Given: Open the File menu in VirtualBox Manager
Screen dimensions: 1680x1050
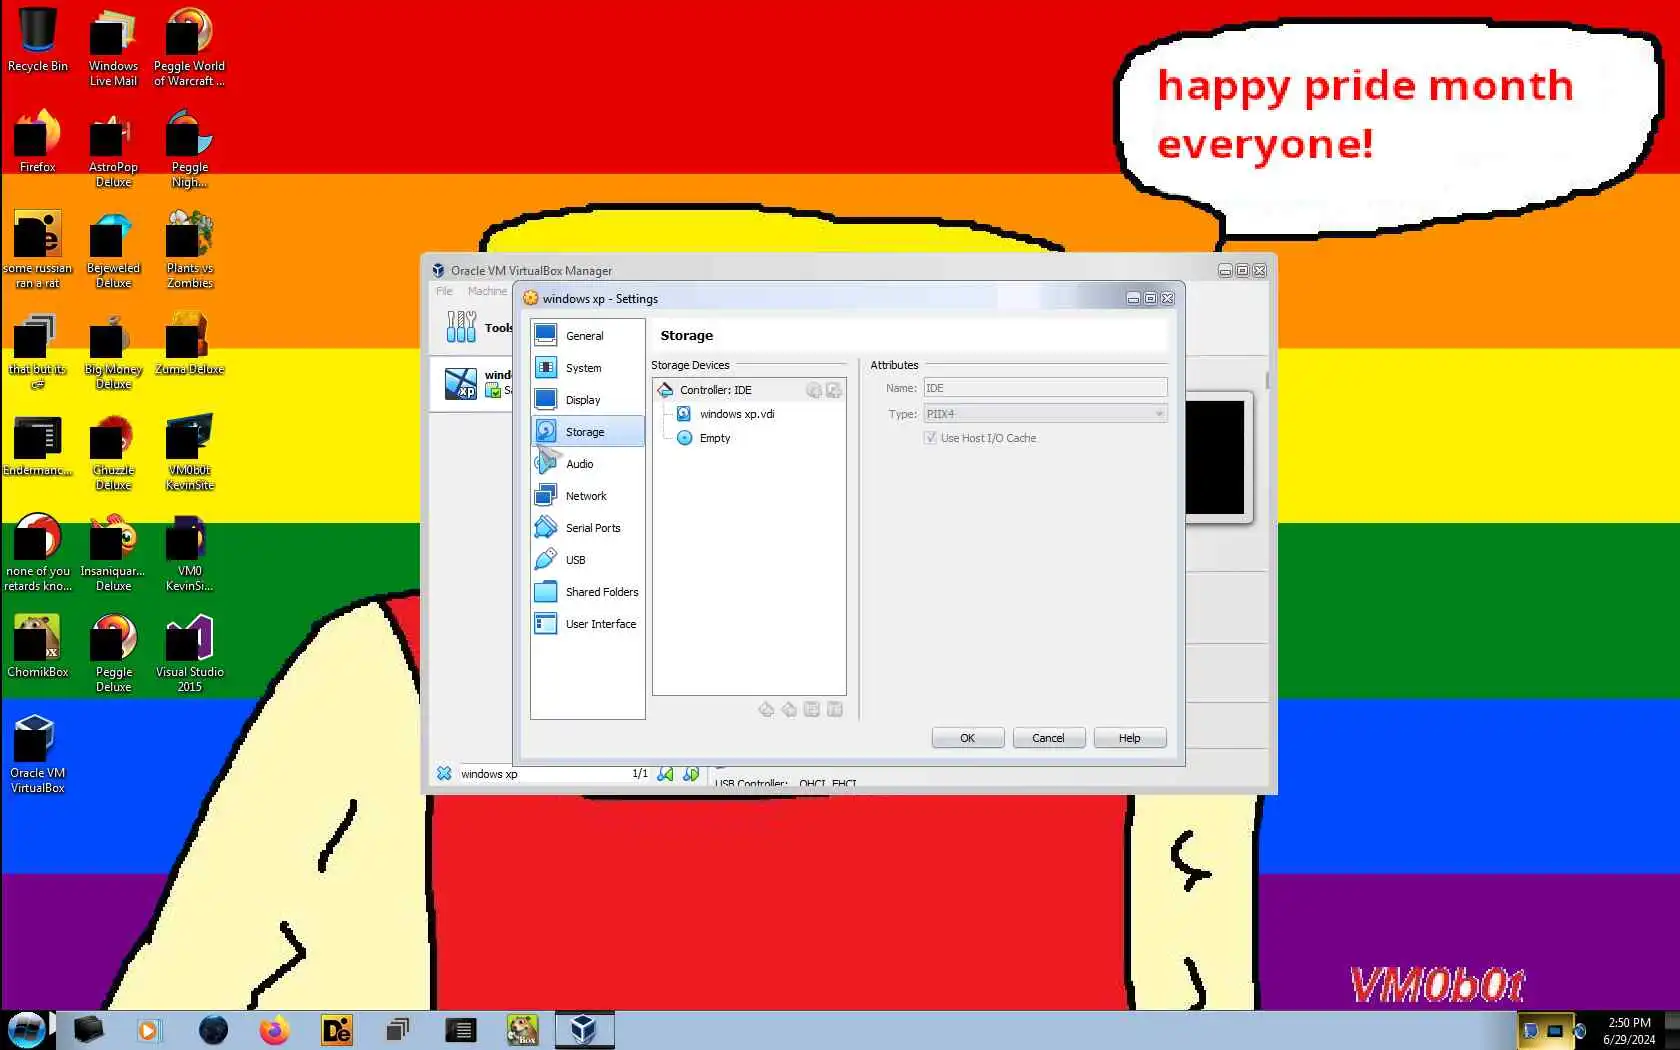Looking at the screenshot, I should pyautogui.click(x=444, y=291).
